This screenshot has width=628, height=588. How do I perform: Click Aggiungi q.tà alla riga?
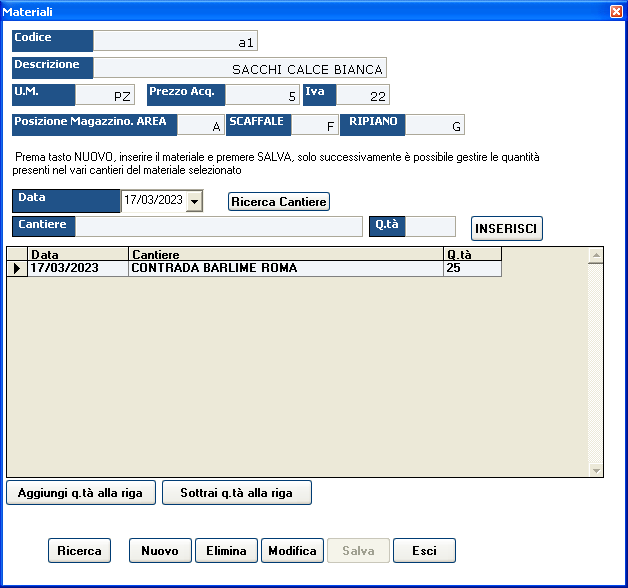(81, 493)
